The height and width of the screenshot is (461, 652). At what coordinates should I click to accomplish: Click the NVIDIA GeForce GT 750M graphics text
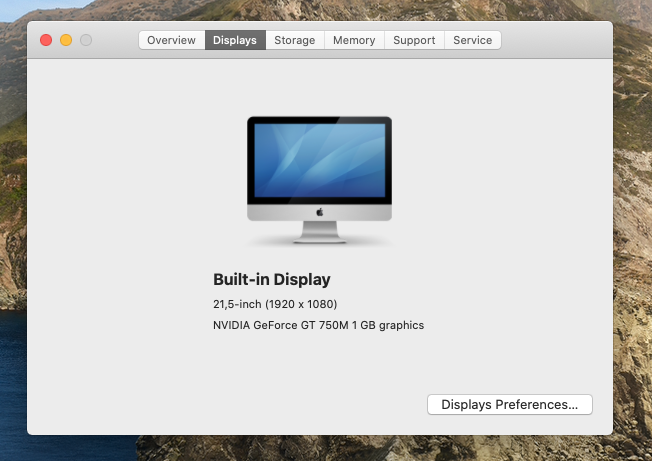coord(319,325)
